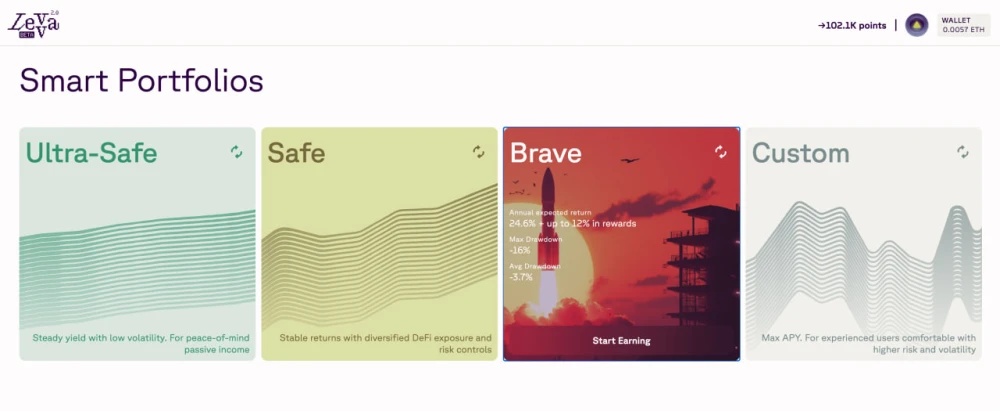The image size is (1000, 411).
Task: Click the 'Steady yield with low volatility' description
Action: pyautogui.click(x=141, y=343)
